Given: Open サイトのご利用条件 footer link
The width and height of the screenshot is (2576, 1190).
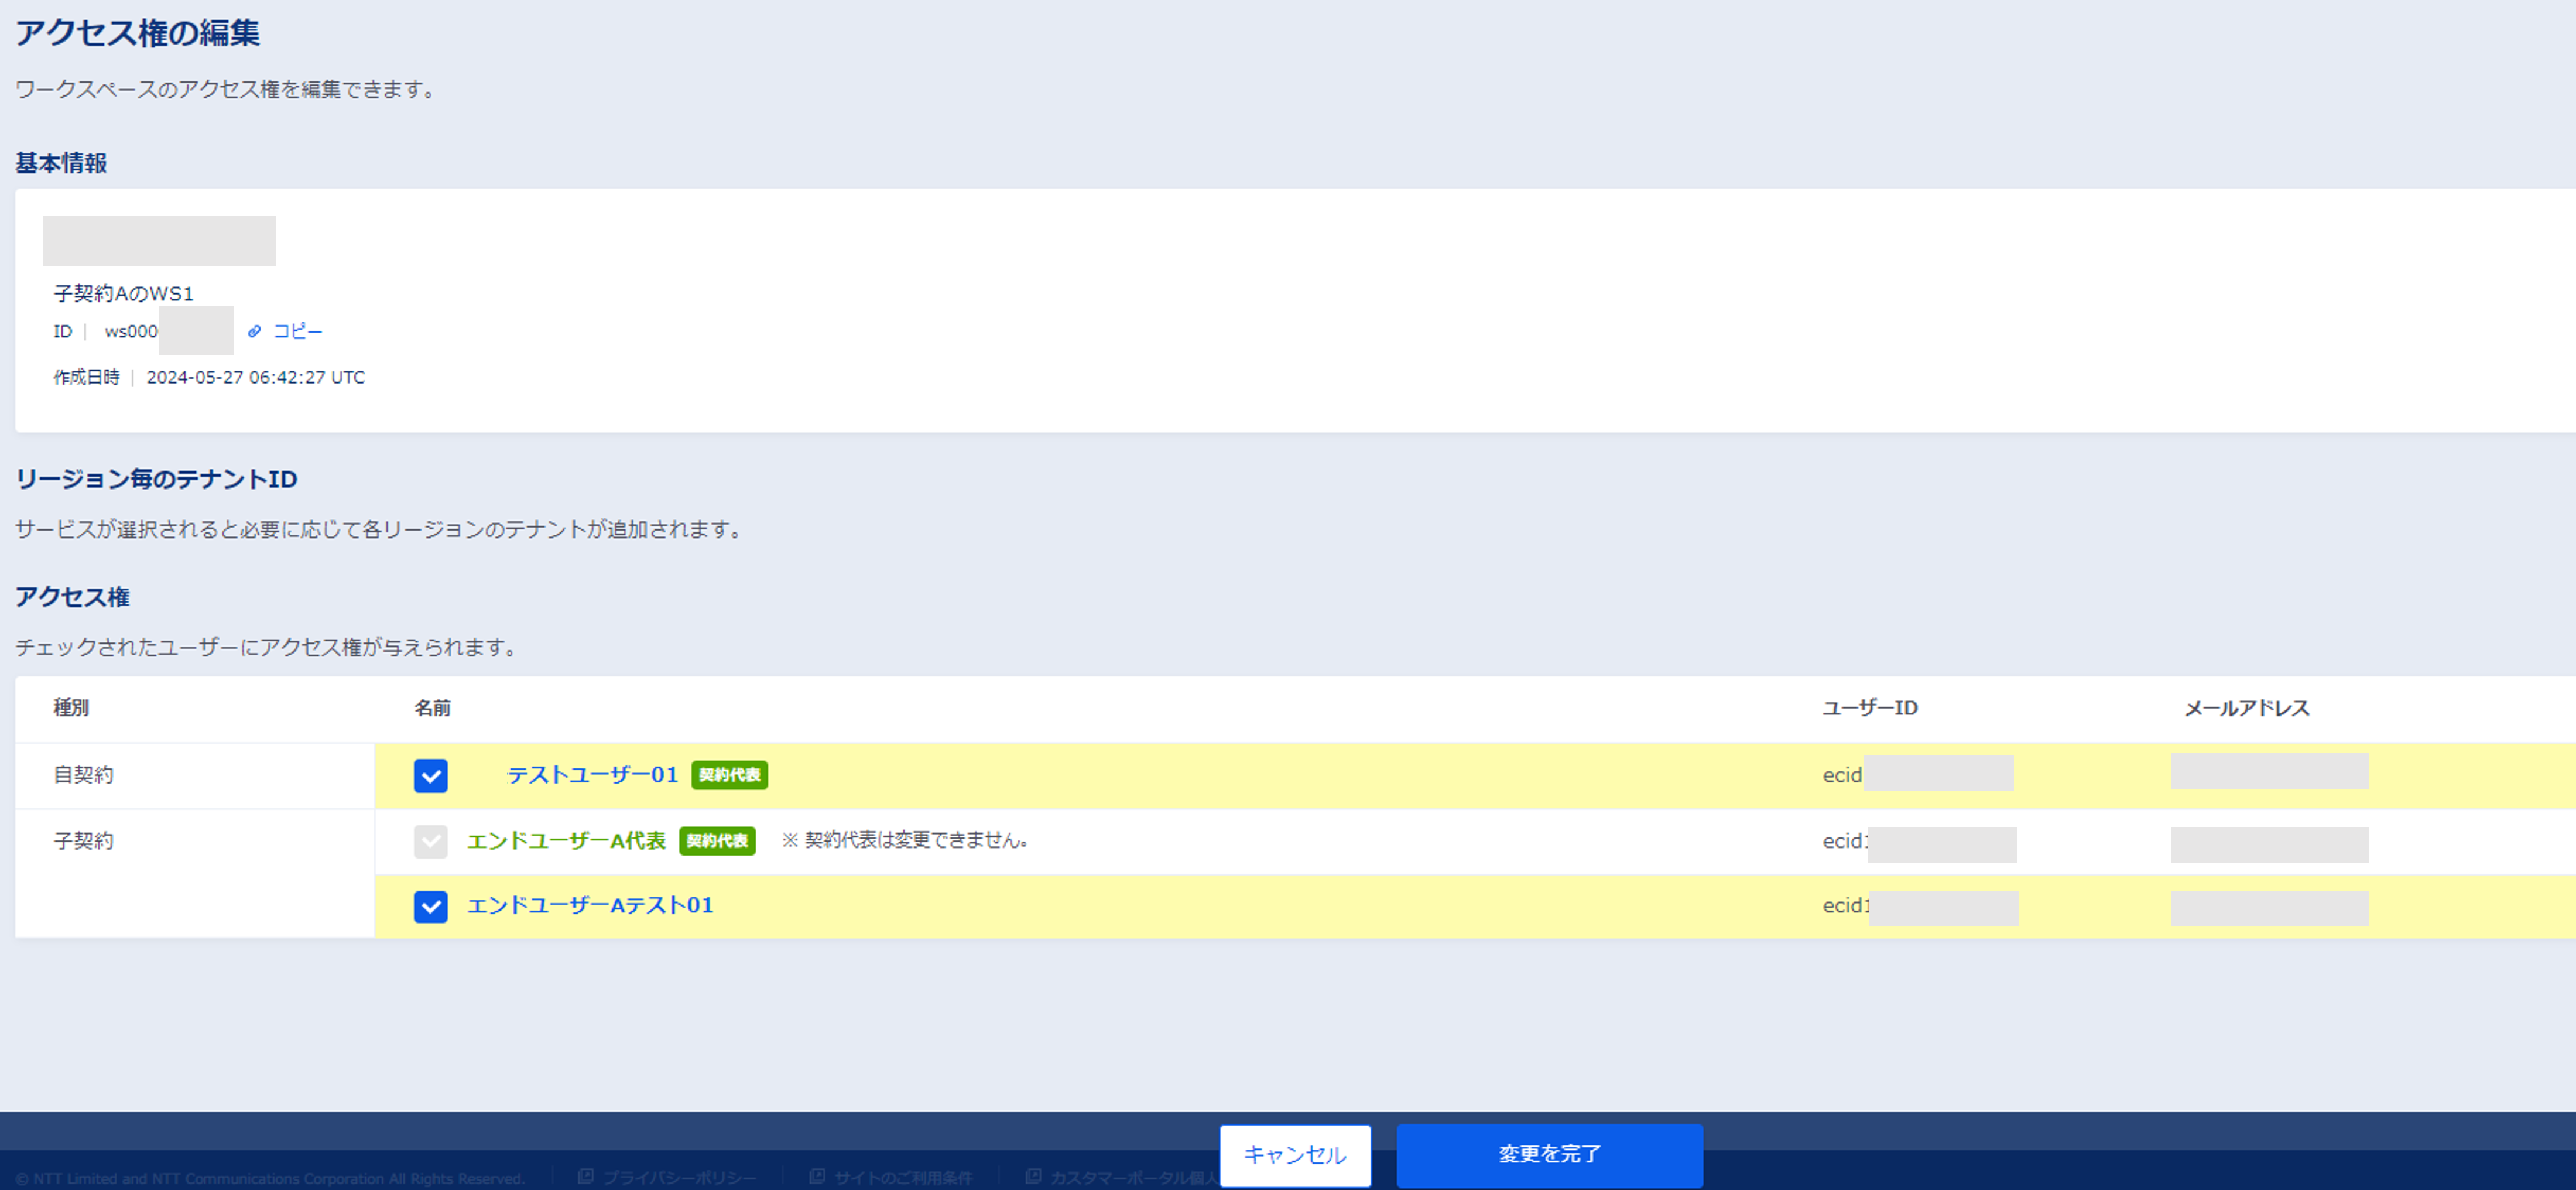Looking at the screenshot, I should pos(903,1178).
